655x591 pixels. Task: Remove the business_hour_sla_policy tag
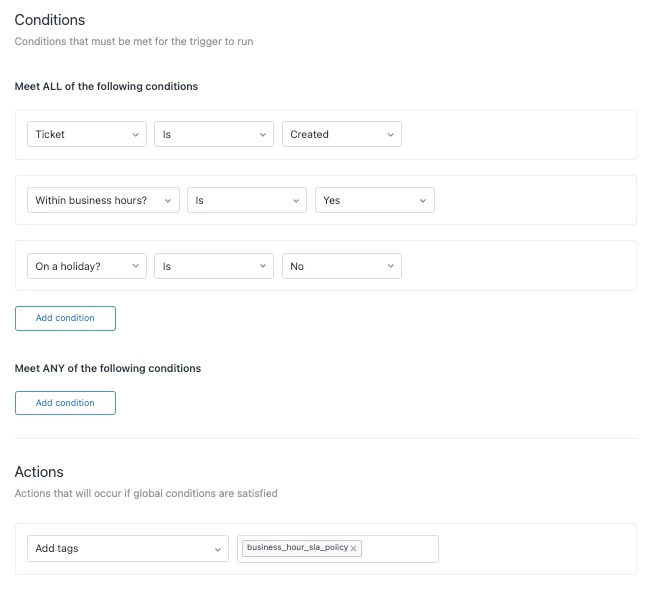354,549
